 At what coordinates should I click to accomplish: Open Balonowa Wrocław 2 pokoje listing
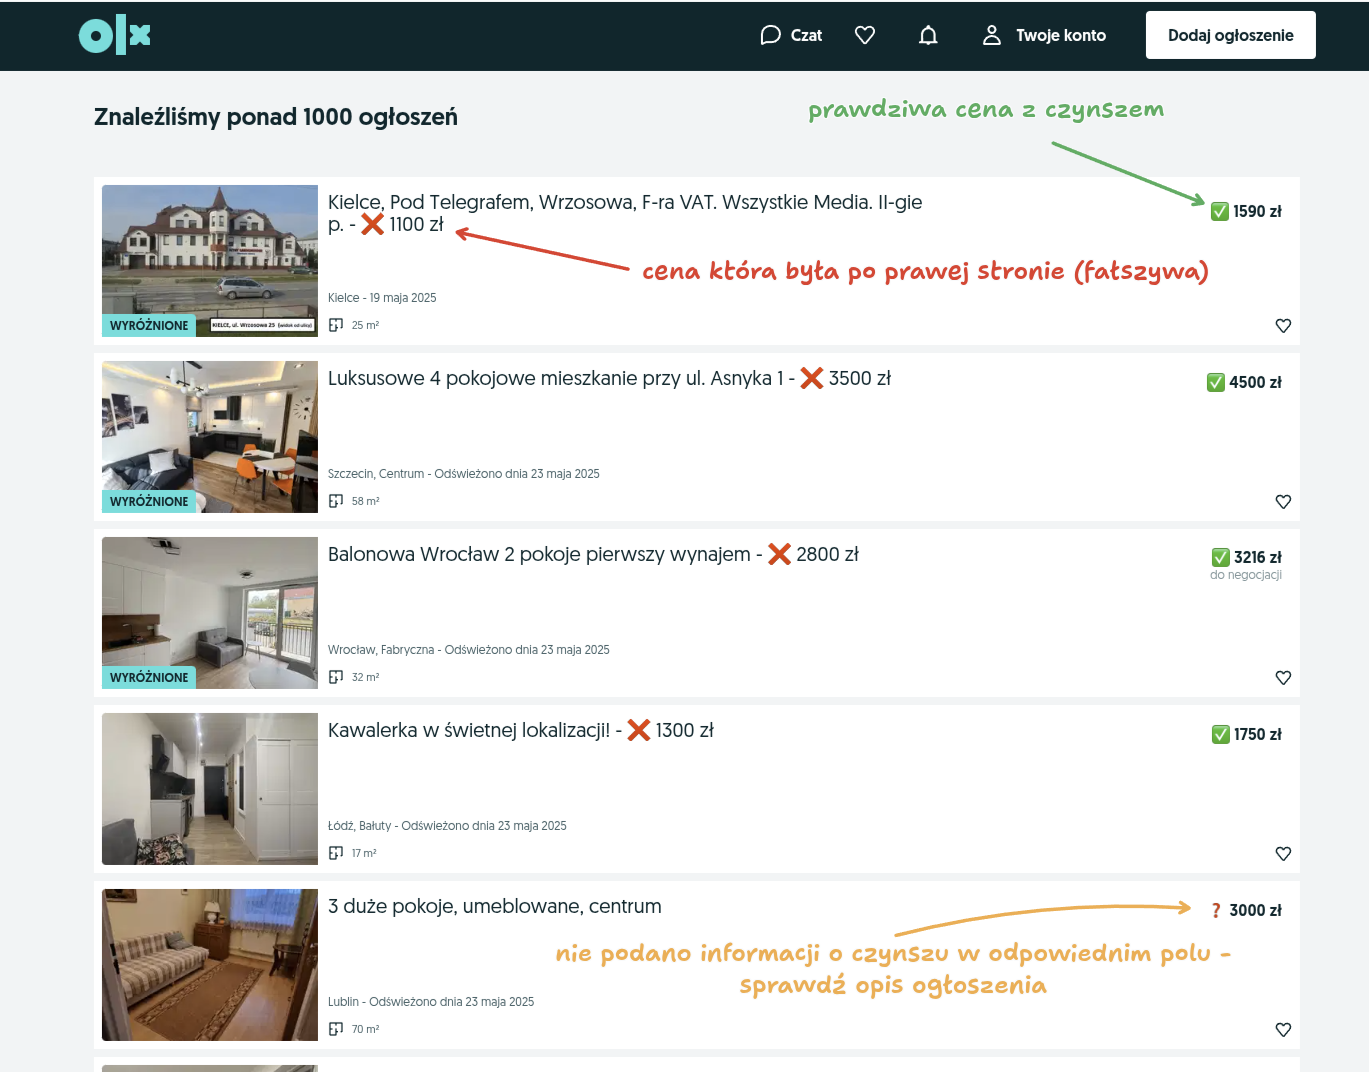point(539,555)
